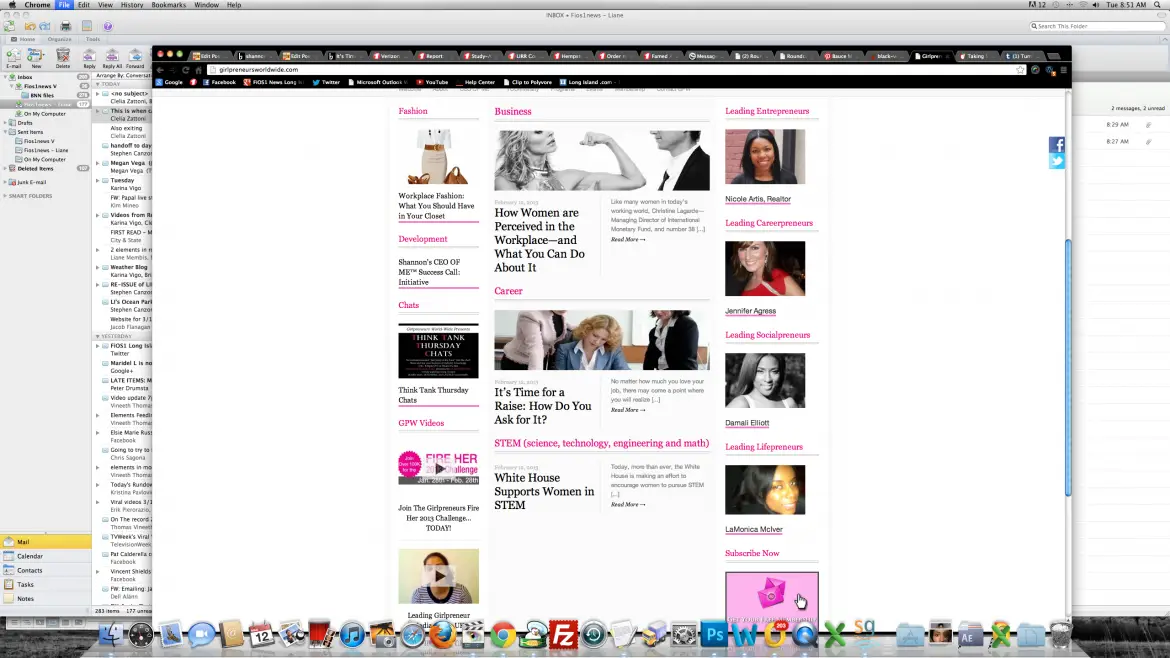Click the Reply All icon in Outlook
Screen dimensions: 1170x658
(112, 56)
